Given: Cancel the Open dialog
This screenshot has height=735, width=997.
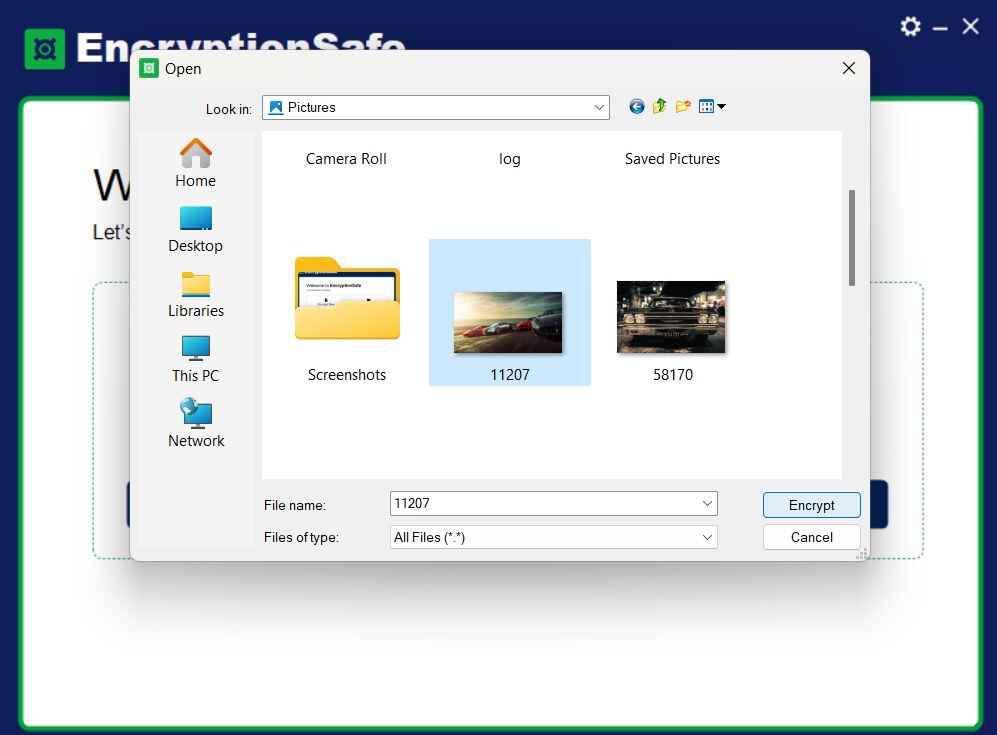Looking at the screenshot, I should click(x=811, y=537).
